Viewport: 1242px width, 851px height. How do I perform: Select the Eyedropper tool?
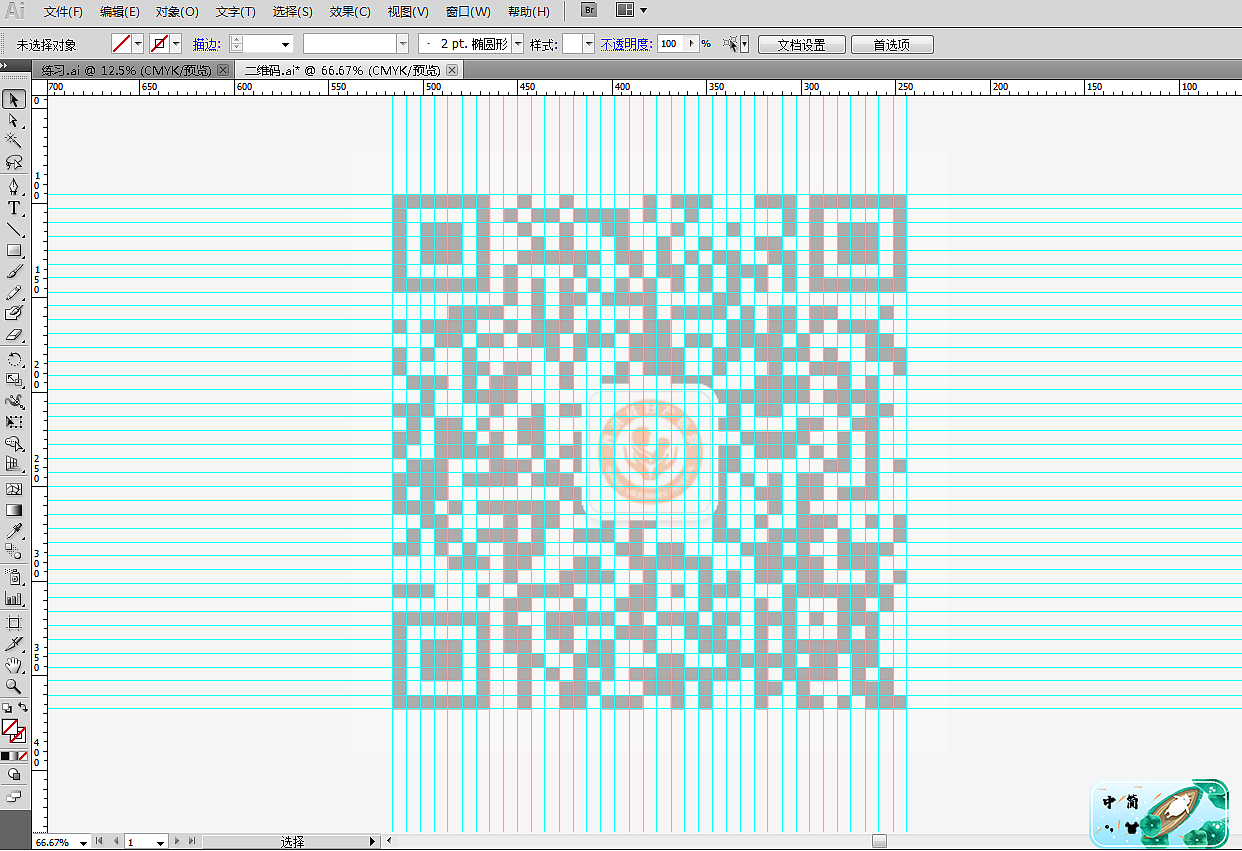point(14,531)
